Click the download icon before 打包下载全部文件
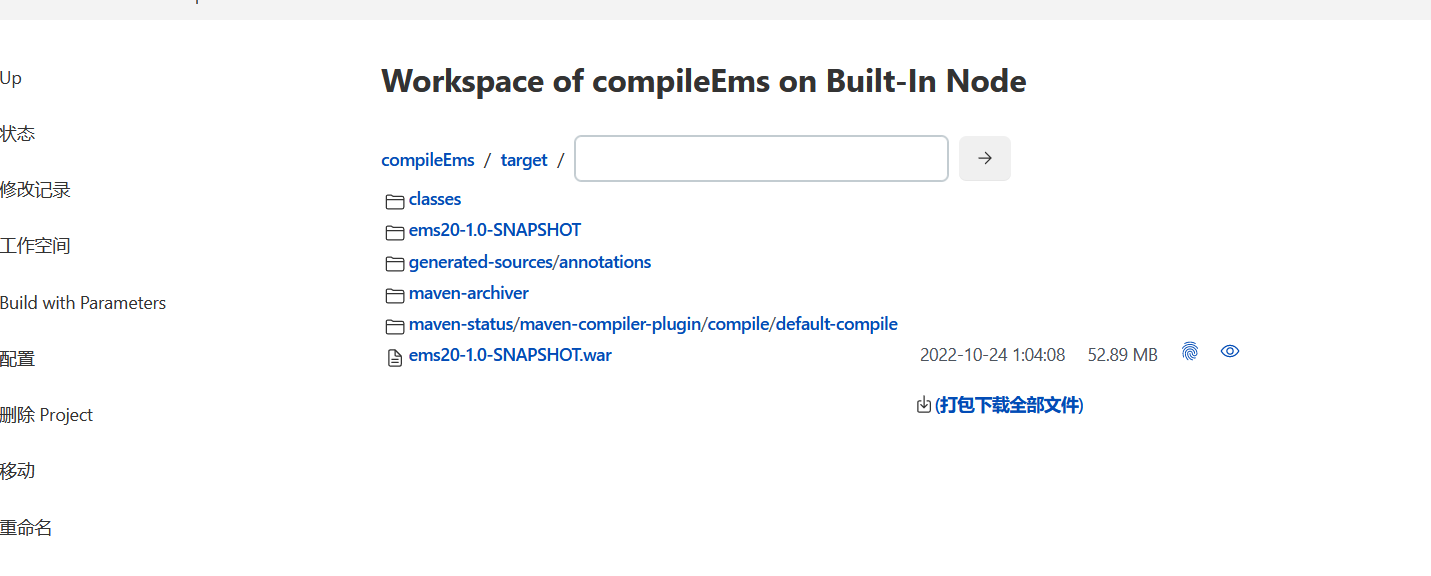Image resolution: width=1431 pixels, height=576 pixels. (924, 405)
